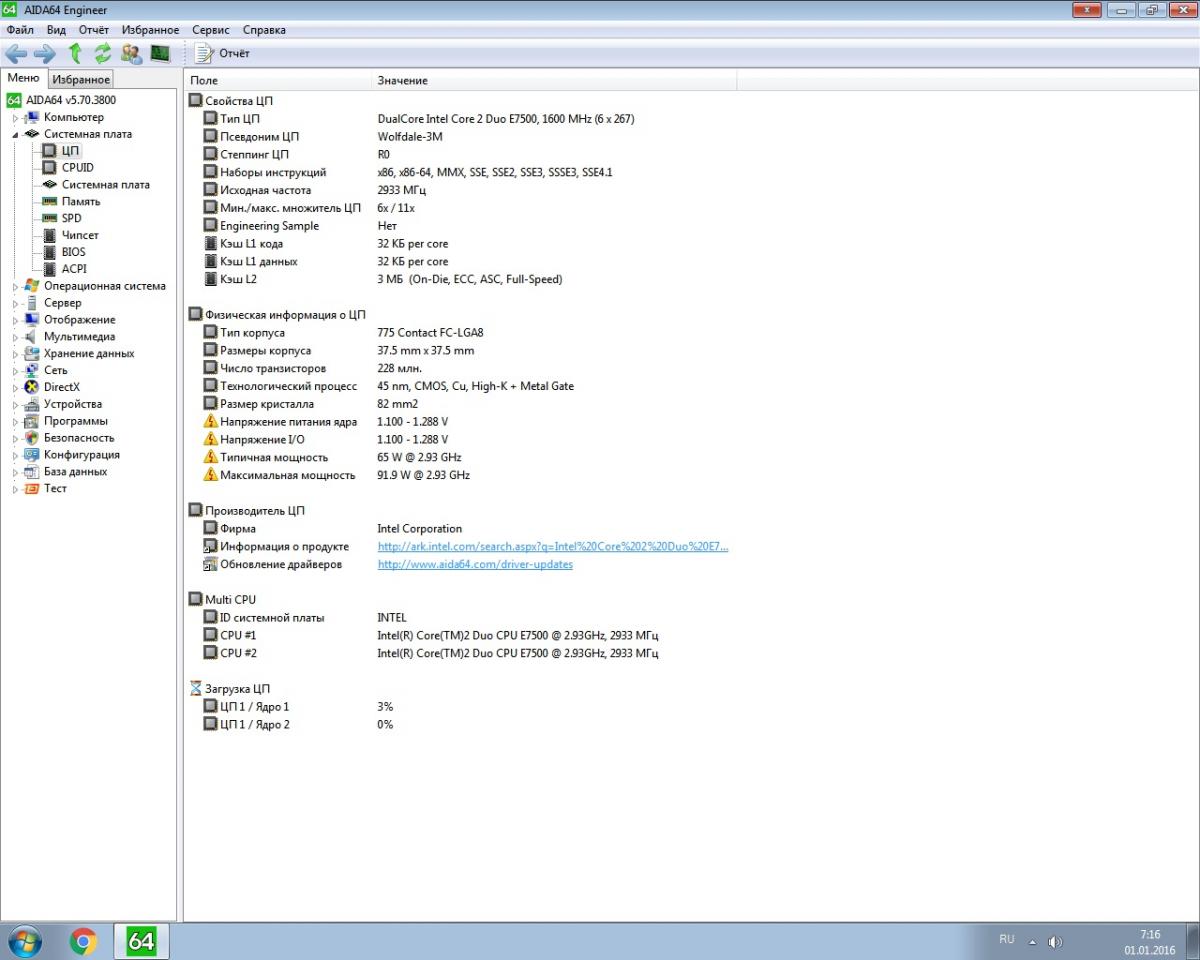This screenshot has height=960, width=1200.
Task: Show hidden tray icons arrow
Action: tap(1033, 942)
